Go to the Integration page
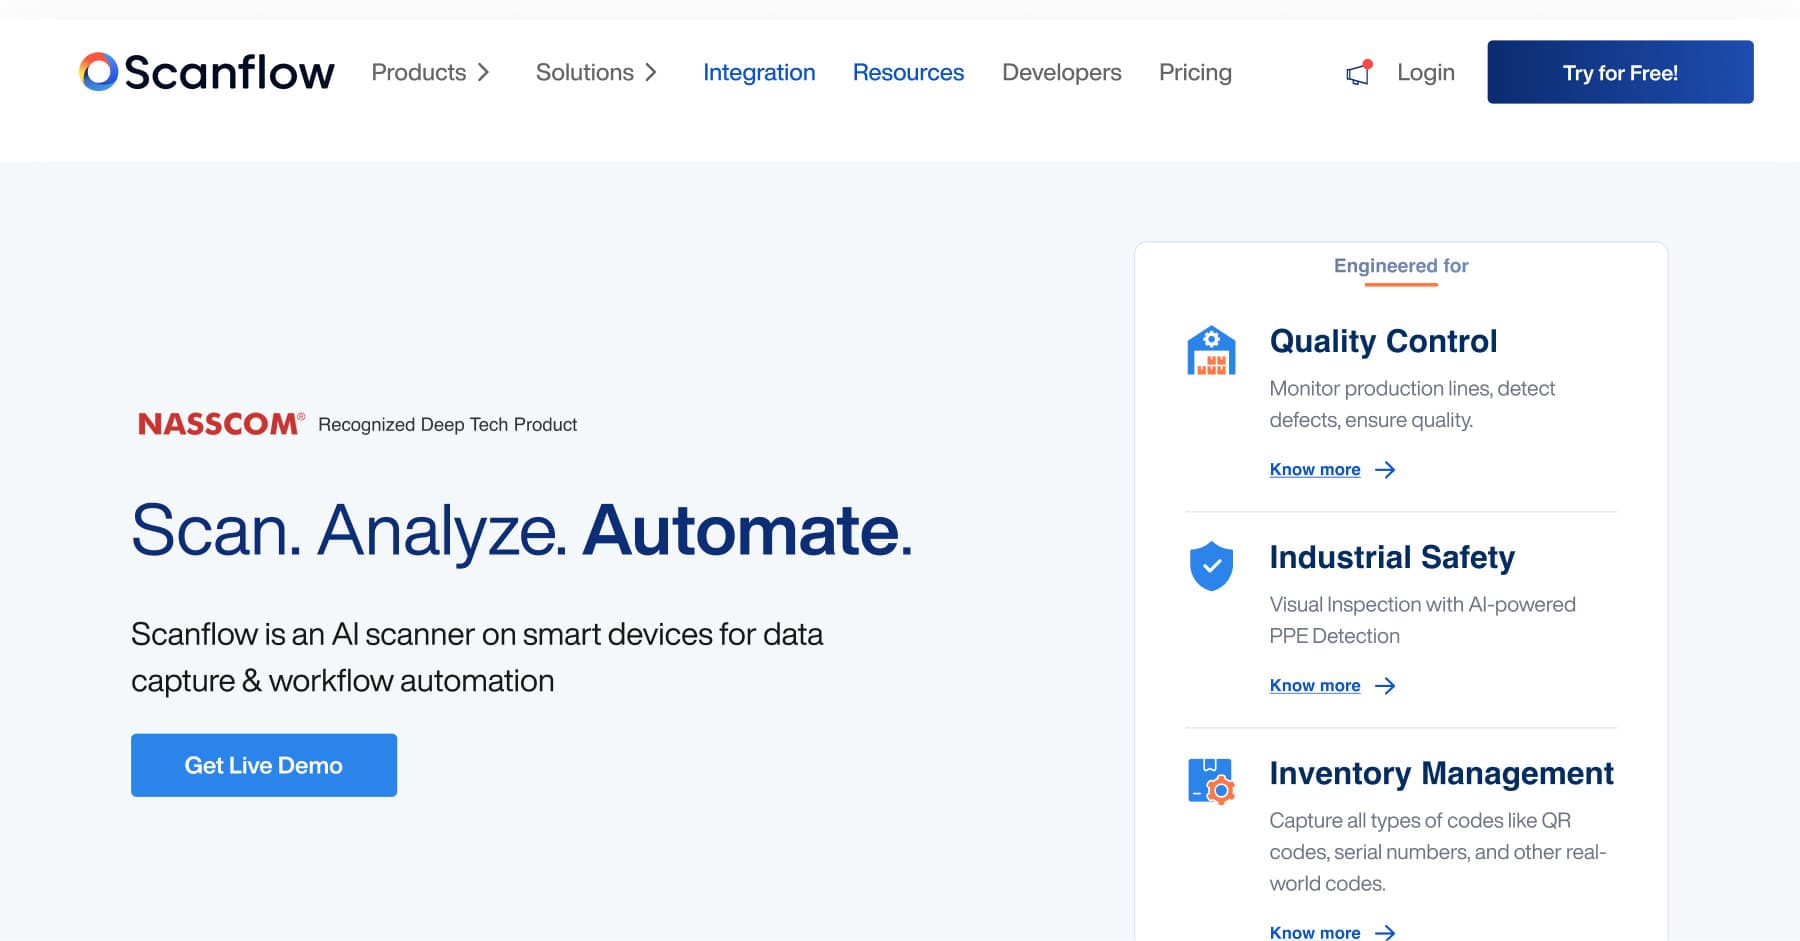 pos(759,73)
